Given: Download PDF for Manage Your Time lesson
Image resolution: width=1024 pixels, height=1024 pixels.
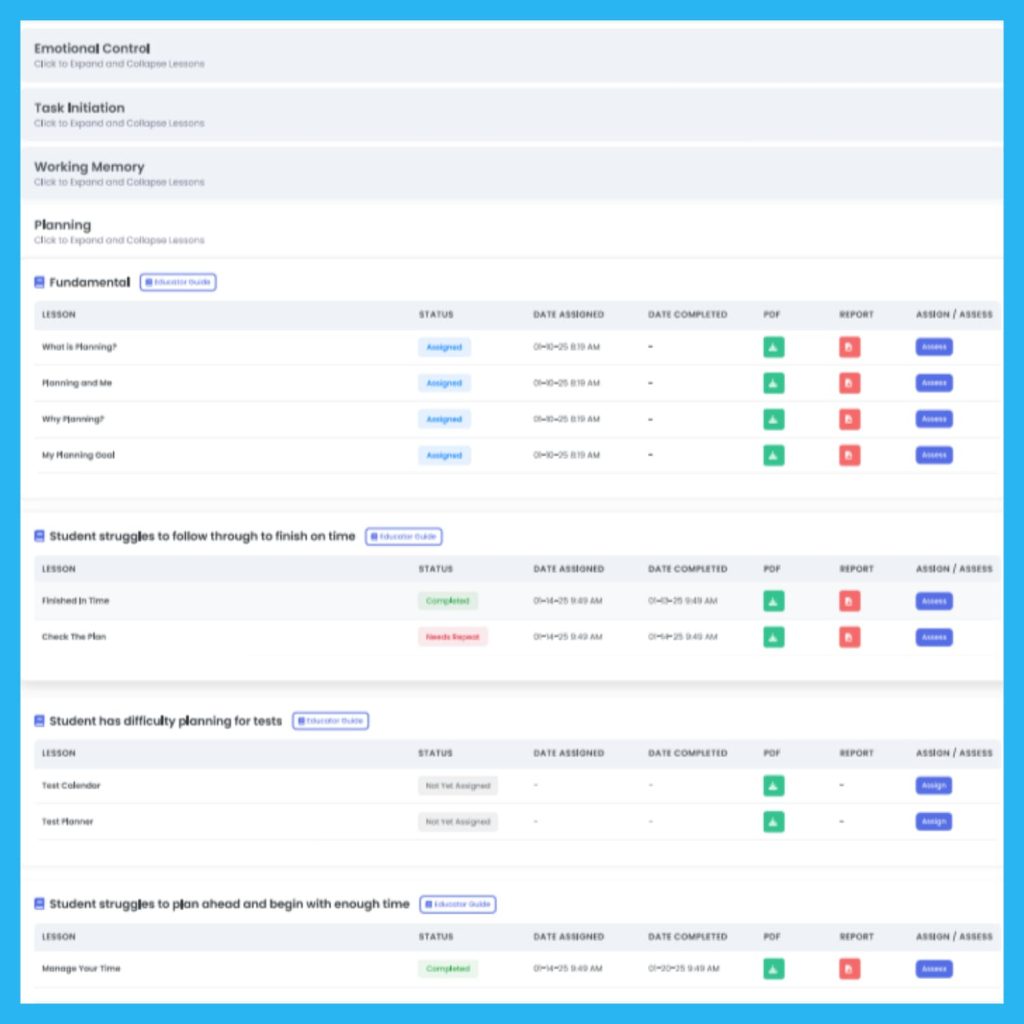Looking at the screenshot, I should pyautogui.click(x=773, y=969).
